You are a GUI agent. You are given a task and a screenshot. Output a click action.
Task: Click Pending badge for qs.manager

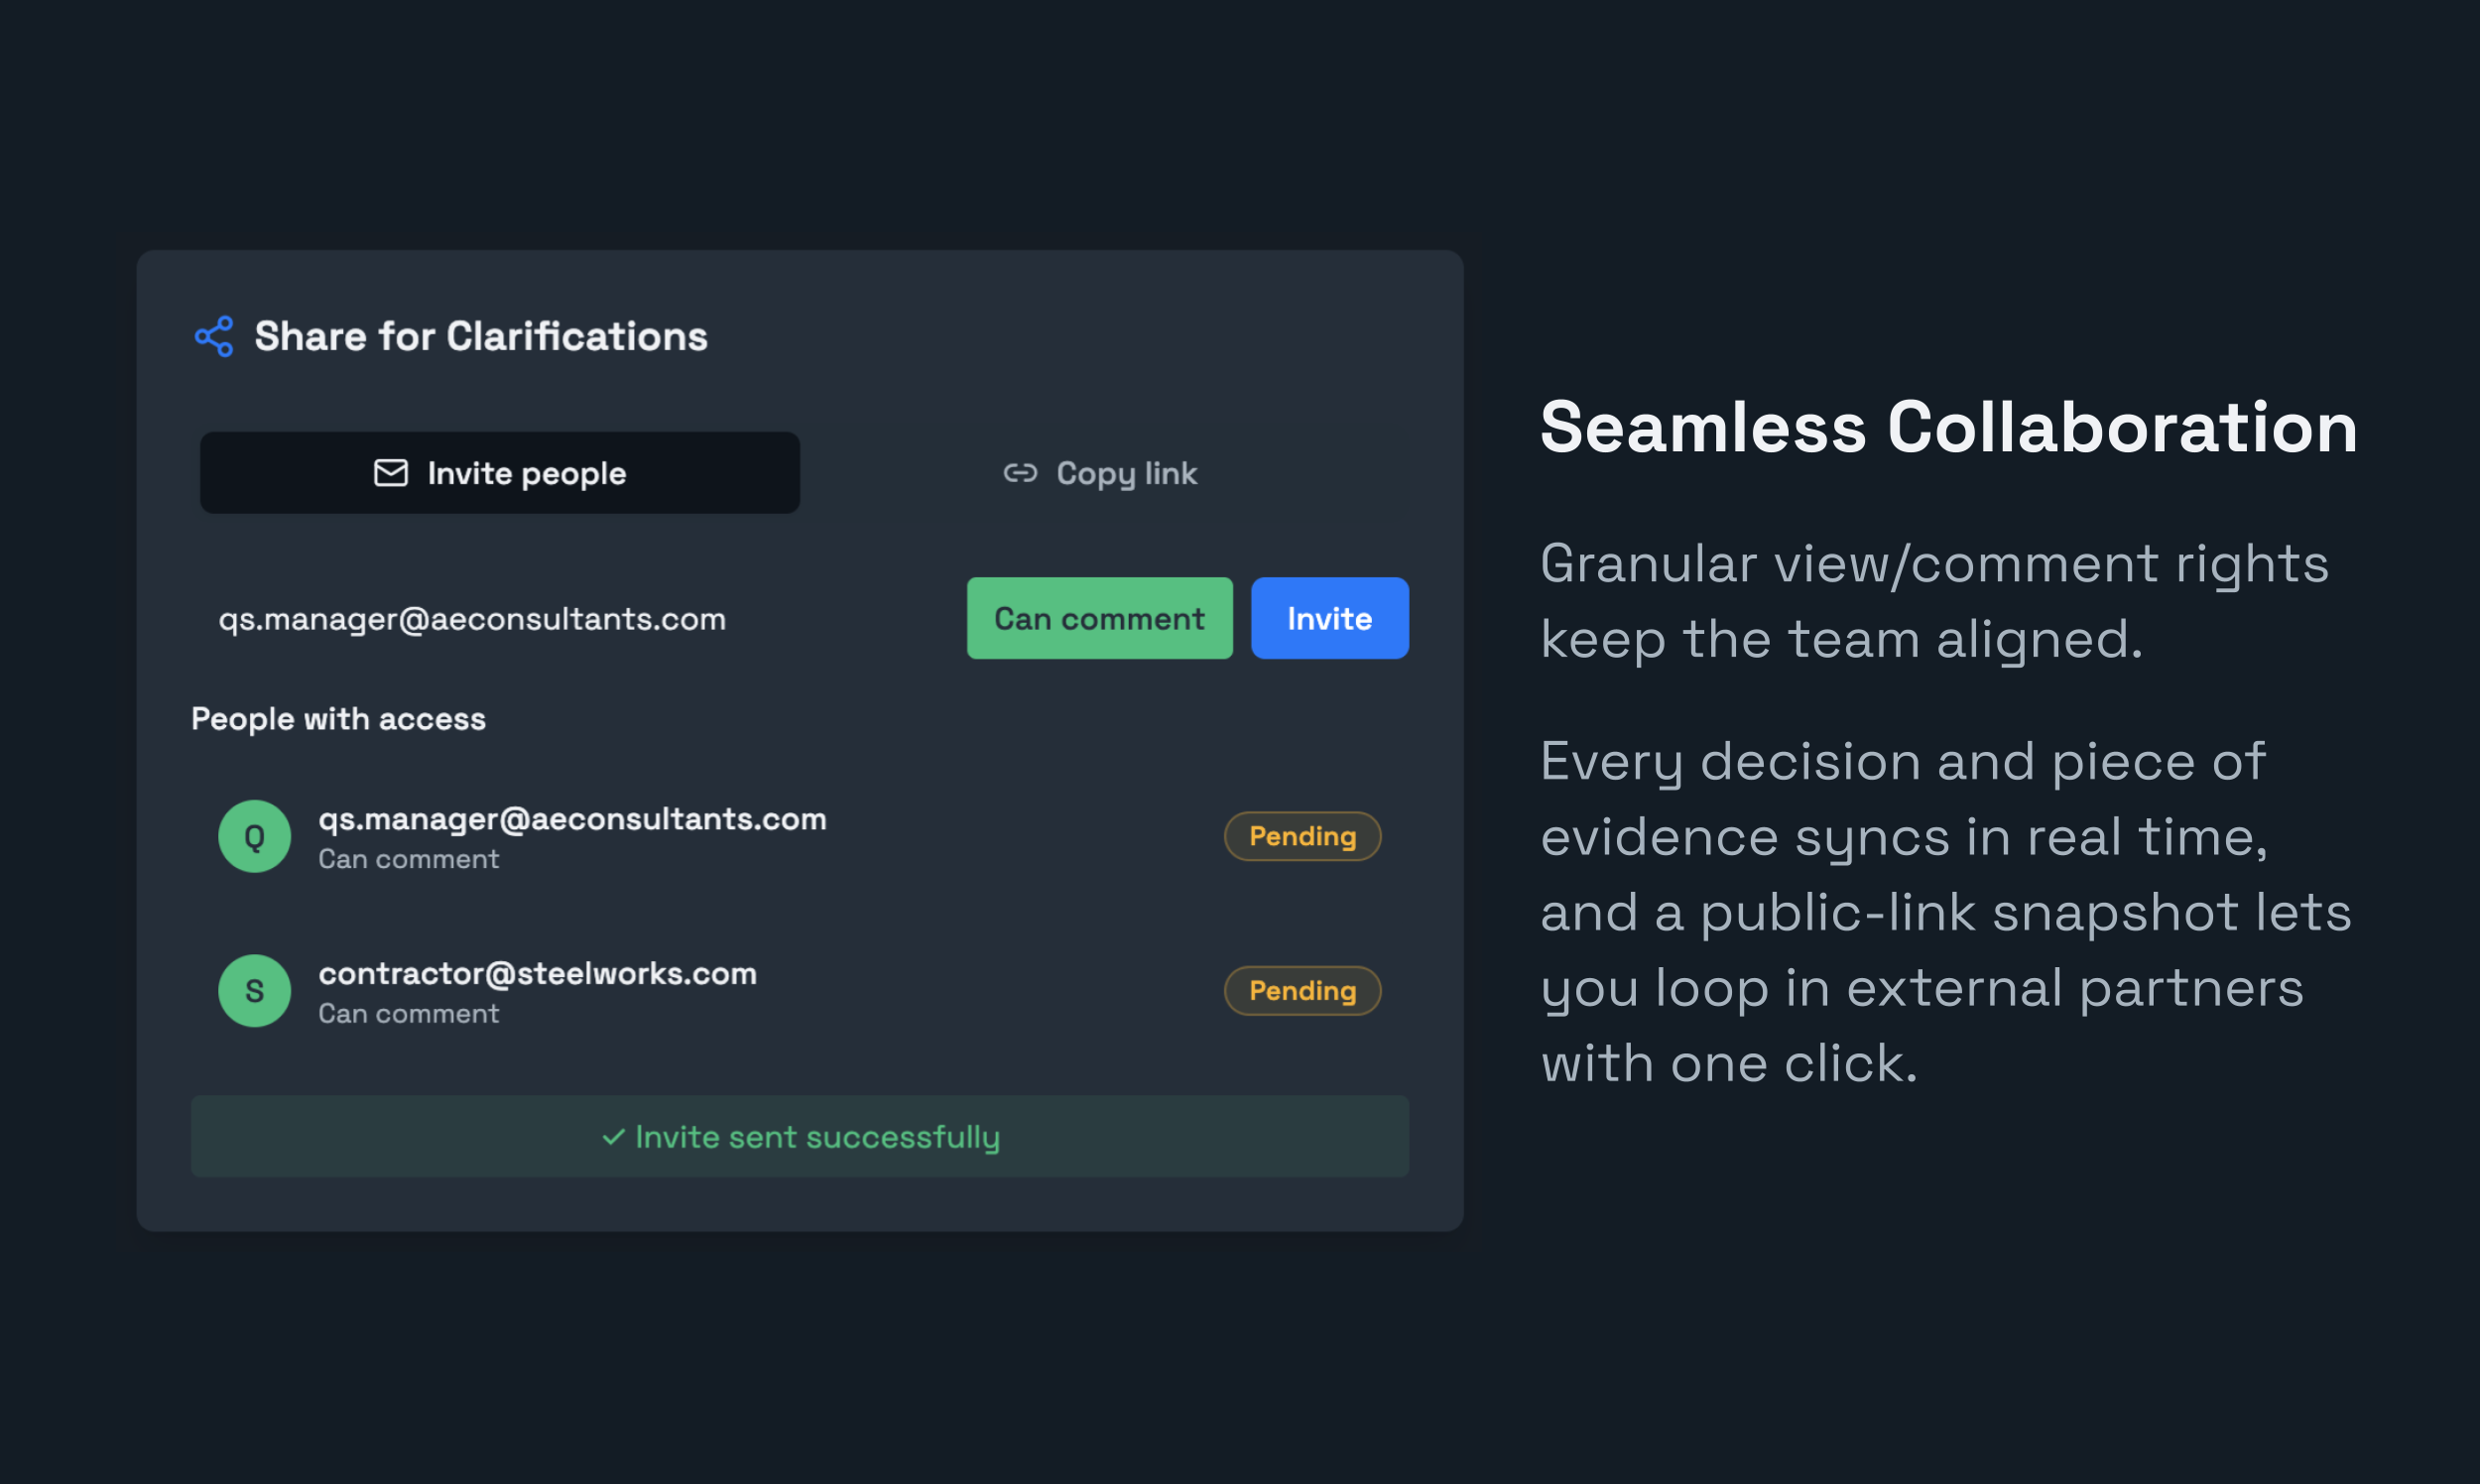click(1302, 836)
